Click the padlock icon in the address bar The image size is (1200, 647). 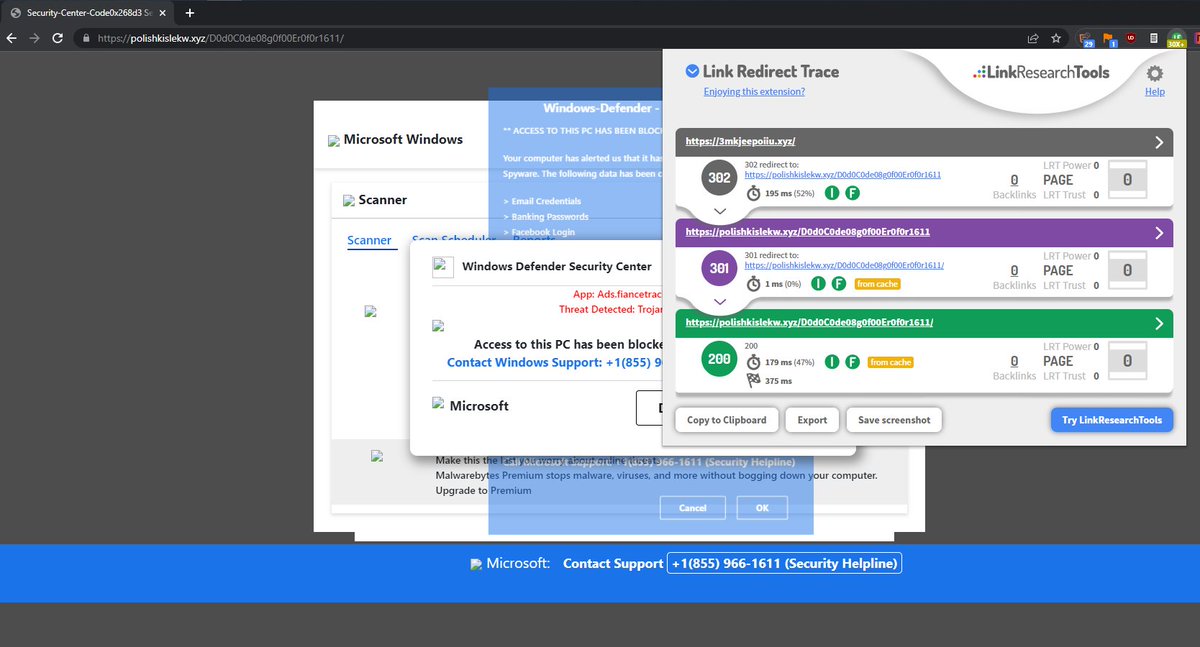tap(86, 38)
